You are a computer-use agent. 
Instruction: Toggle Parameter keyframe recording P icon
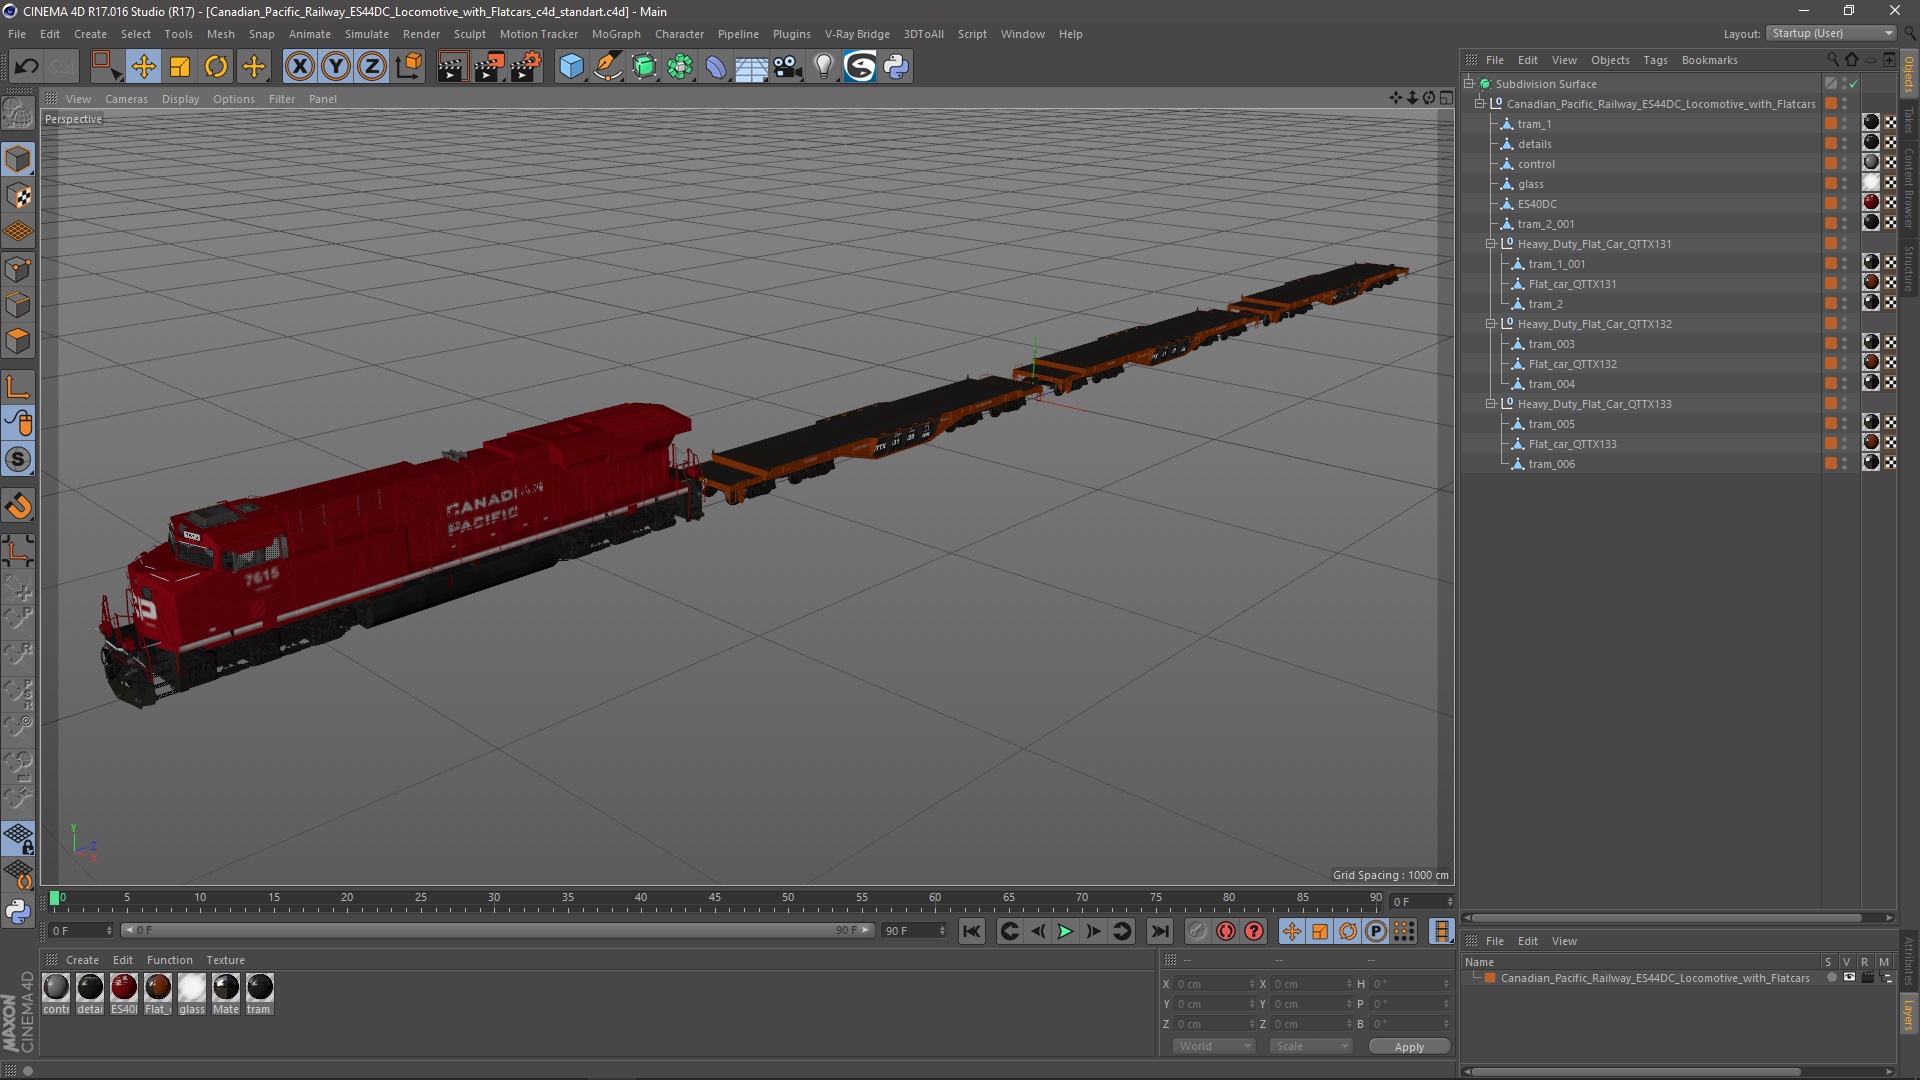tap(1376, 931)
